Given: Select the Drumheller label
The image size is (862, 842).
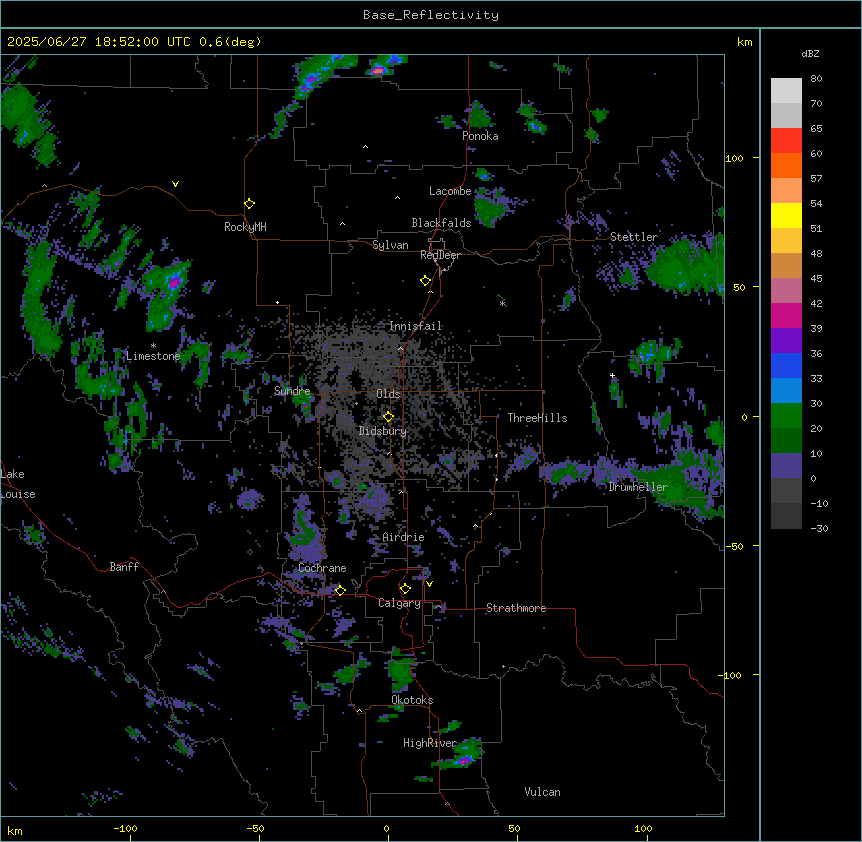Looking at the screenshot, I should 638,487.
